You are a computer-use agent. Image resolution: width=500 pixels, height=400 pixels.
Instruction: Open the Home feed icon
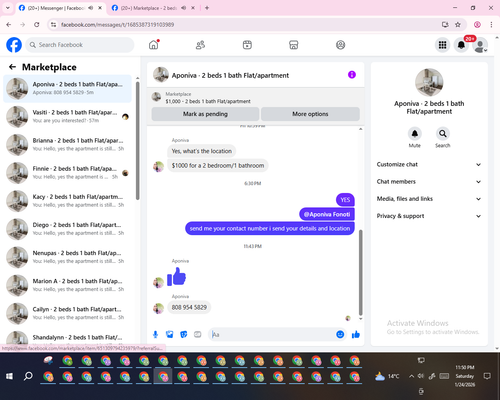pyautogui.click(x=154, y=45)
